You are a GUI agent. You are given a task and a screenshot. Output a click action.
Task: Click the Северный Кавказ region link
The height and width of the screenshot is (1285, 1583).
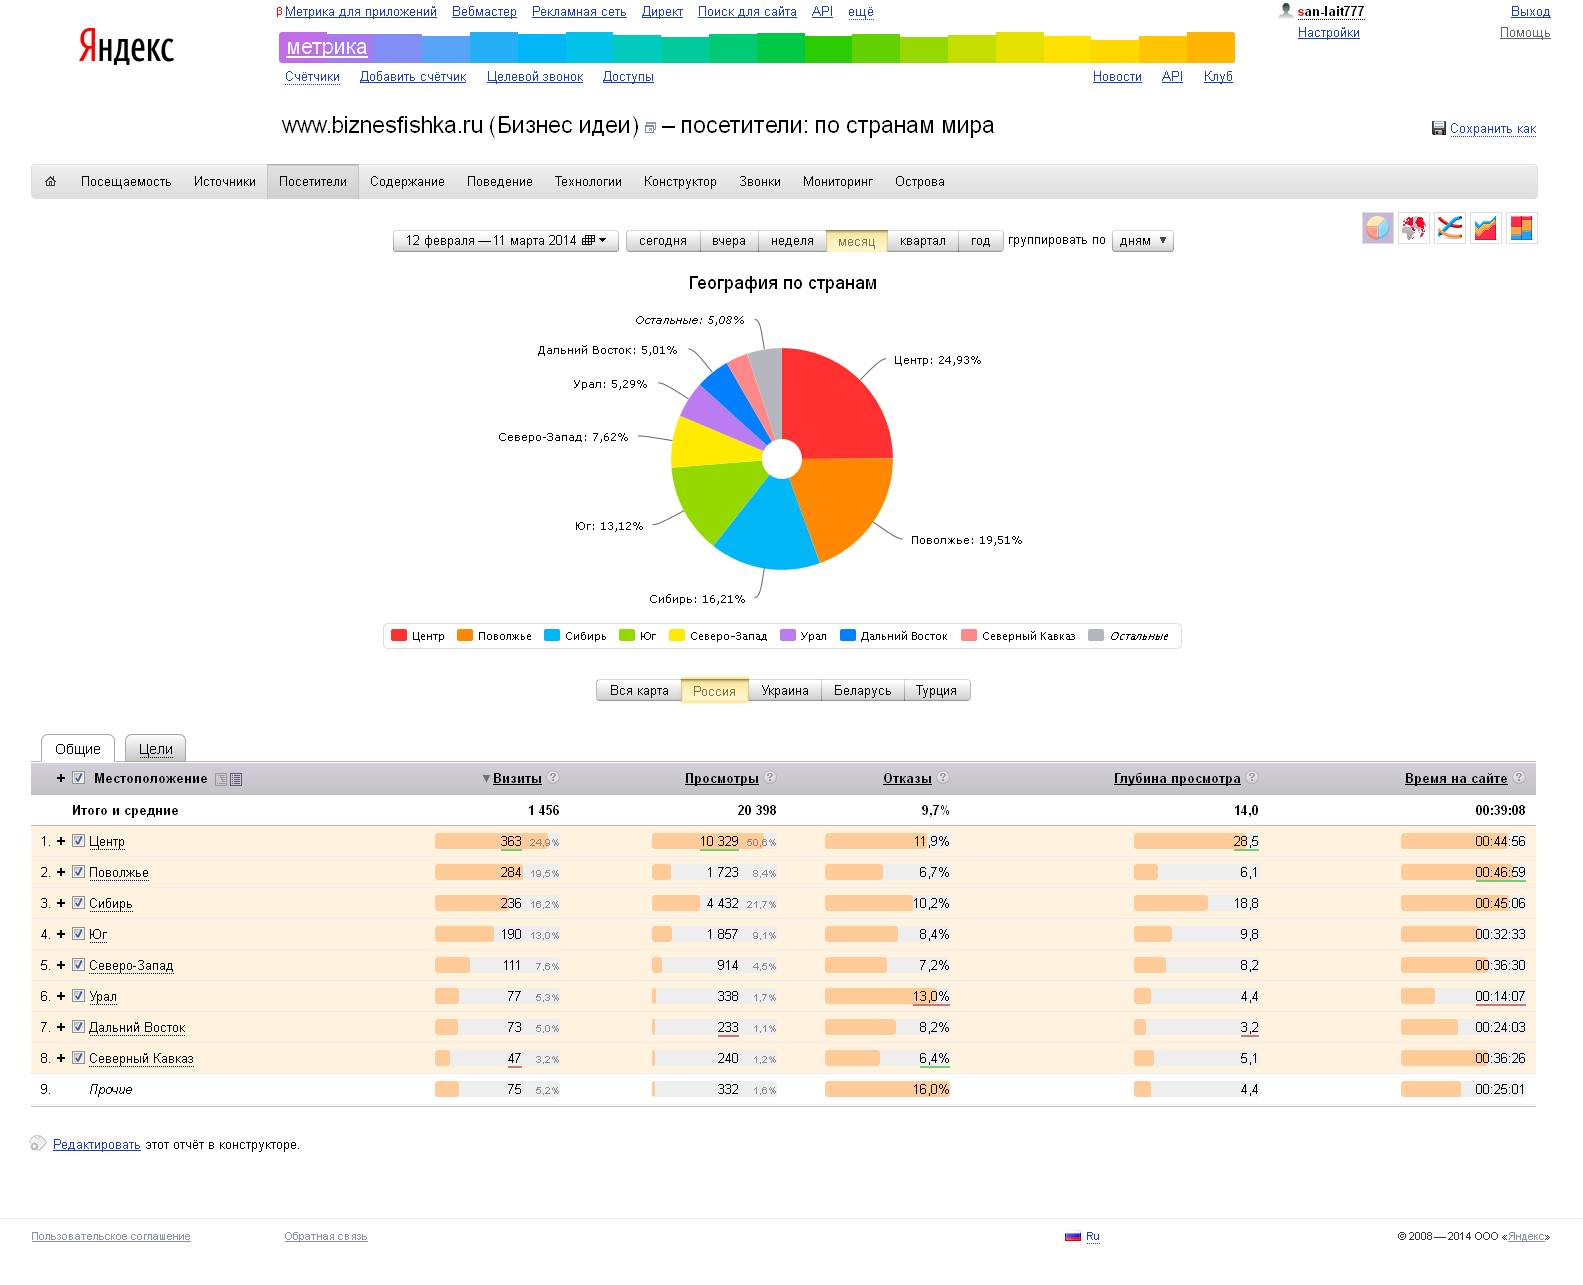pos(141,1058)
